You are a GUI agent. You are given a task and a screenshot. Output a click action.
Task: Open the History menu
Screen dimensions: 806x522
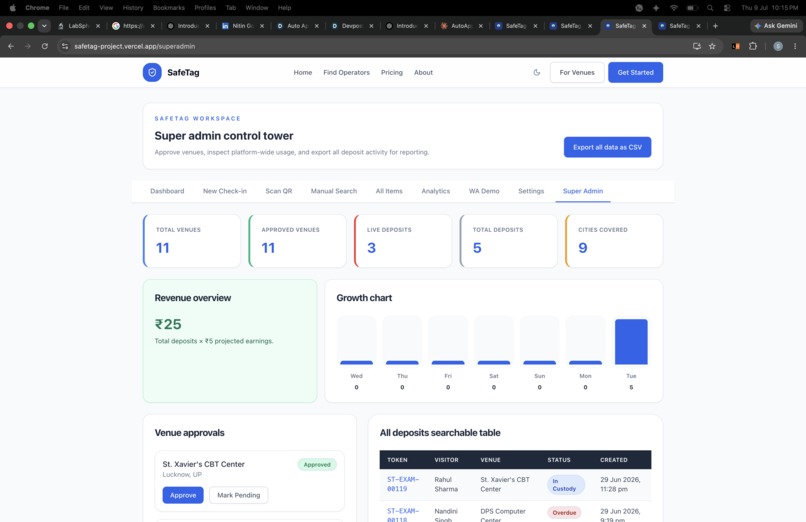(133, 8)
